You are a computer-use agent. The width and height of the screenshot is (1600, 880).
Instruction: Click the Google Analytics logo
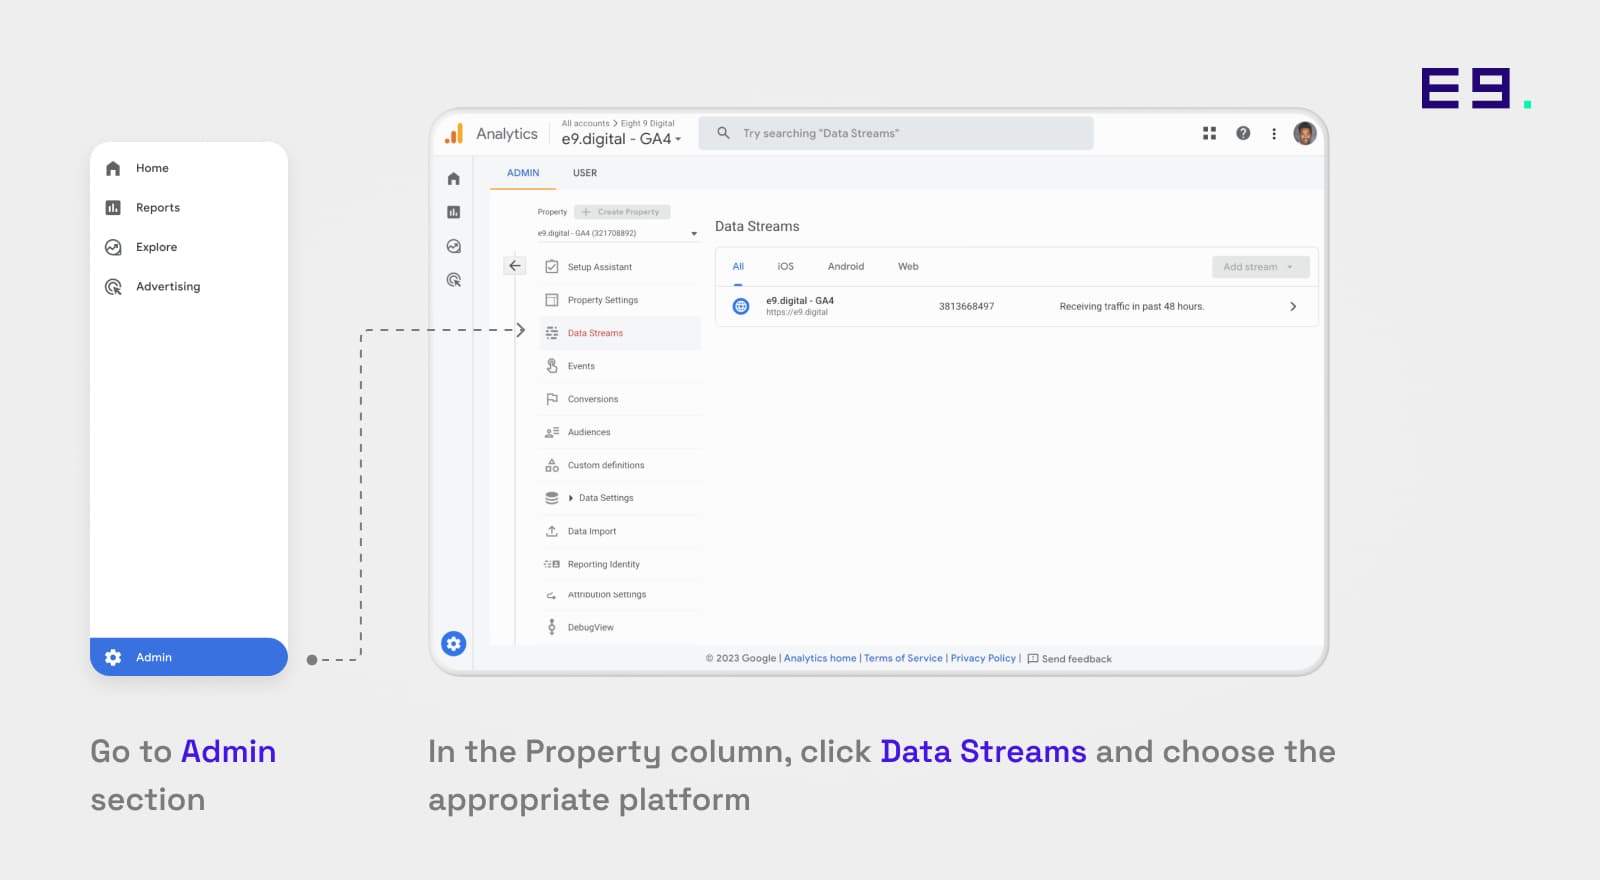(x=454, y=134)
